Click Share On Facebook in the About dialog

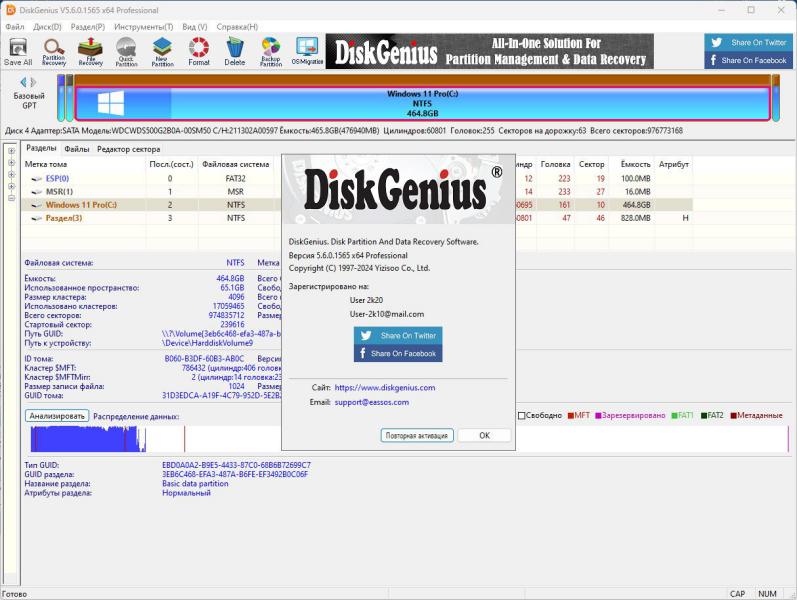coord(398,353)
